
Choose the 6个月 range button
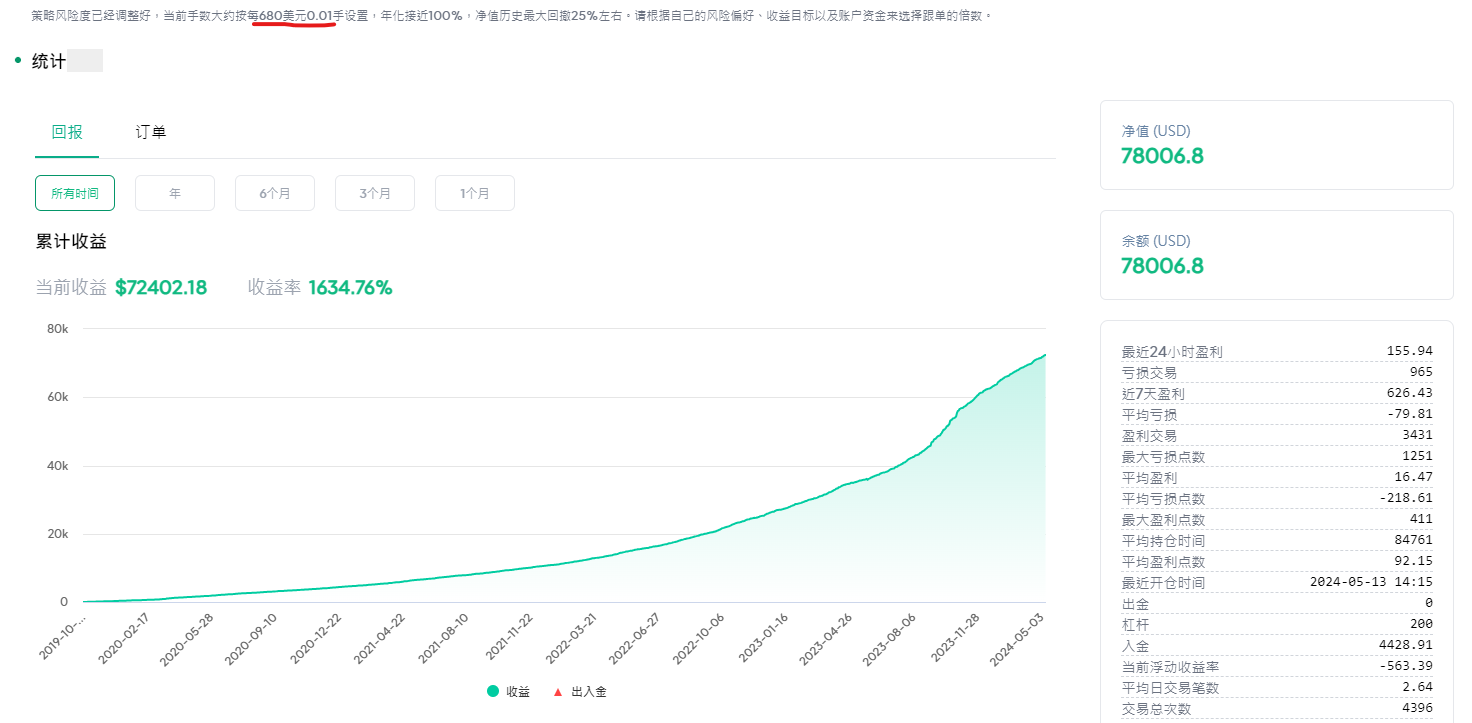click(275, 193)
